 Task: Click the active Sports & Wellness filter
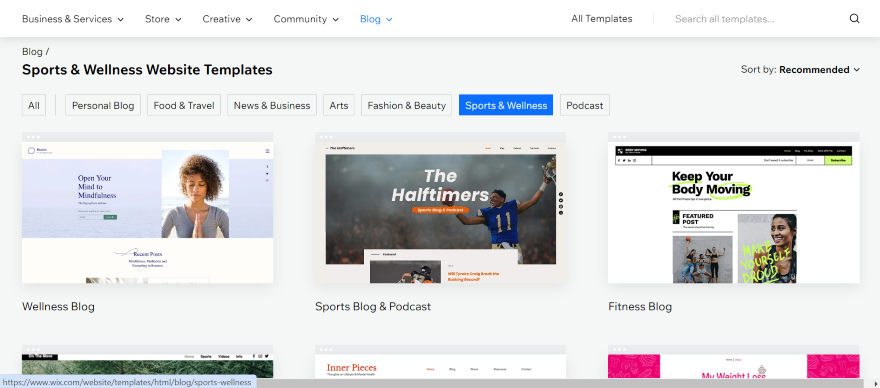[506, 105]
